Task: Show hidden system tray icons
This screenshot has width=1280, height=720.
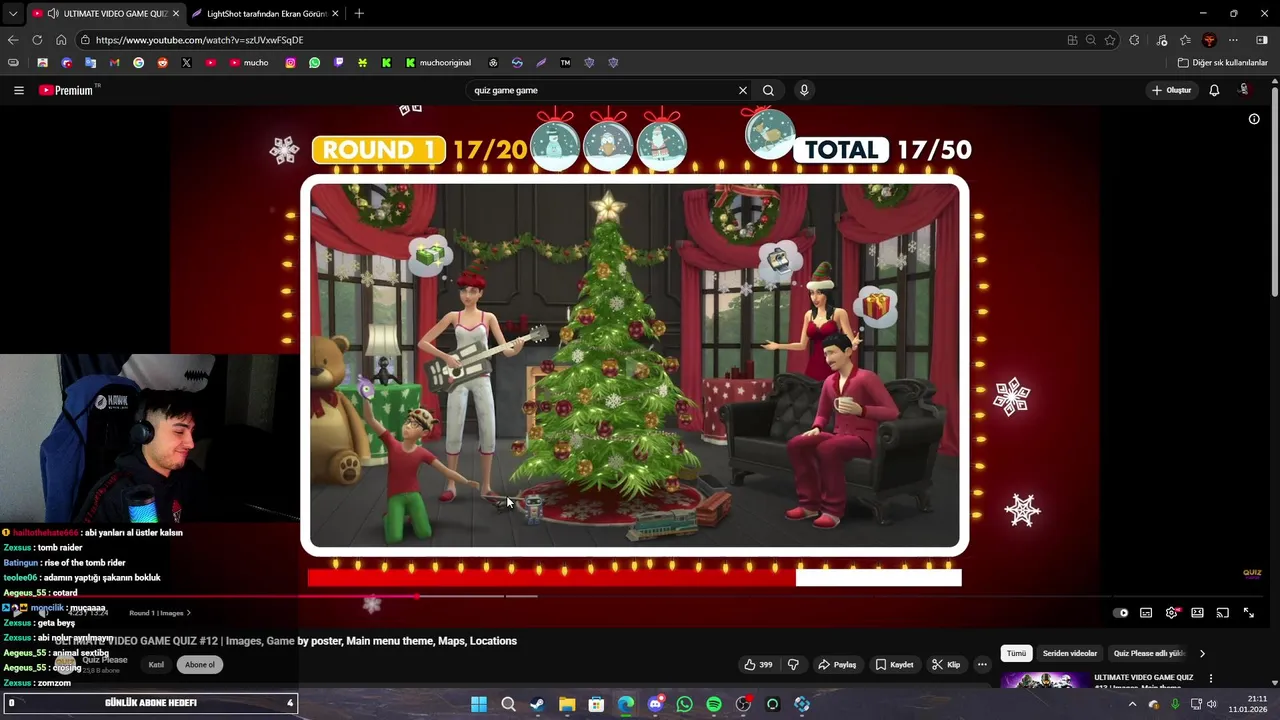Action: (x=1132, y=704)
